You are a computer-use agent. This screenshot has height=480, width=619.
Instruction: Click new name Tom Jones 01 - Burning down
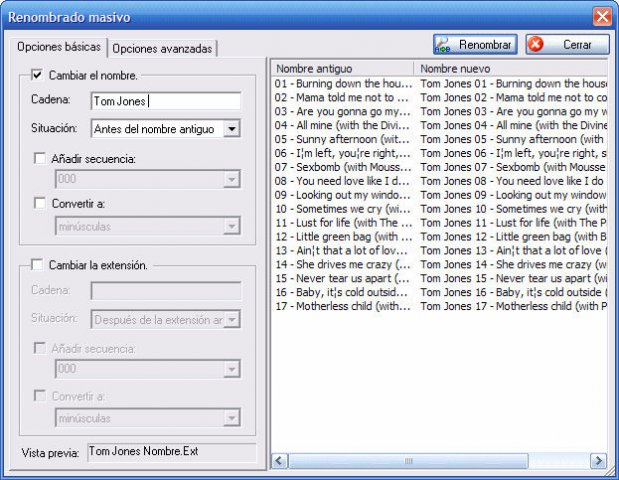point(513,84)
